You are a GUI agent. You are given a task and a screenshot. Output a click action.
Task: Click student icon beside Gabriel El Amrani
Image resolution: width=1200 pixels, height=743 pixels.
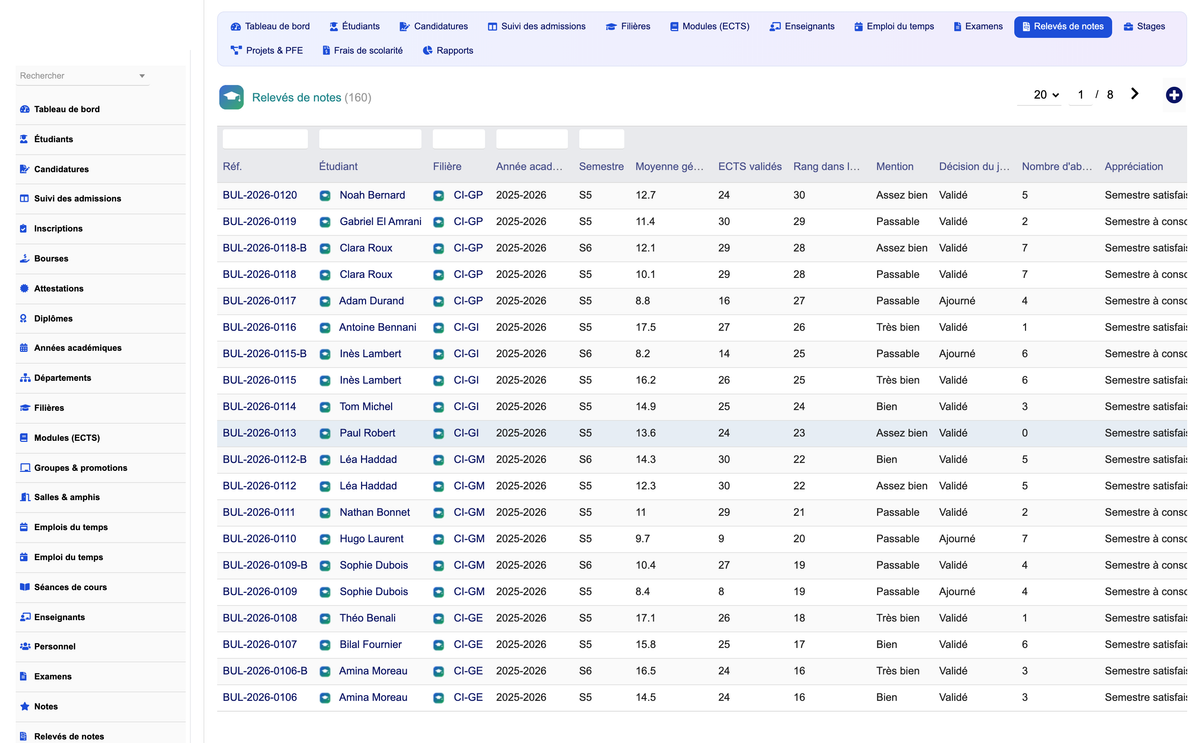325,222
